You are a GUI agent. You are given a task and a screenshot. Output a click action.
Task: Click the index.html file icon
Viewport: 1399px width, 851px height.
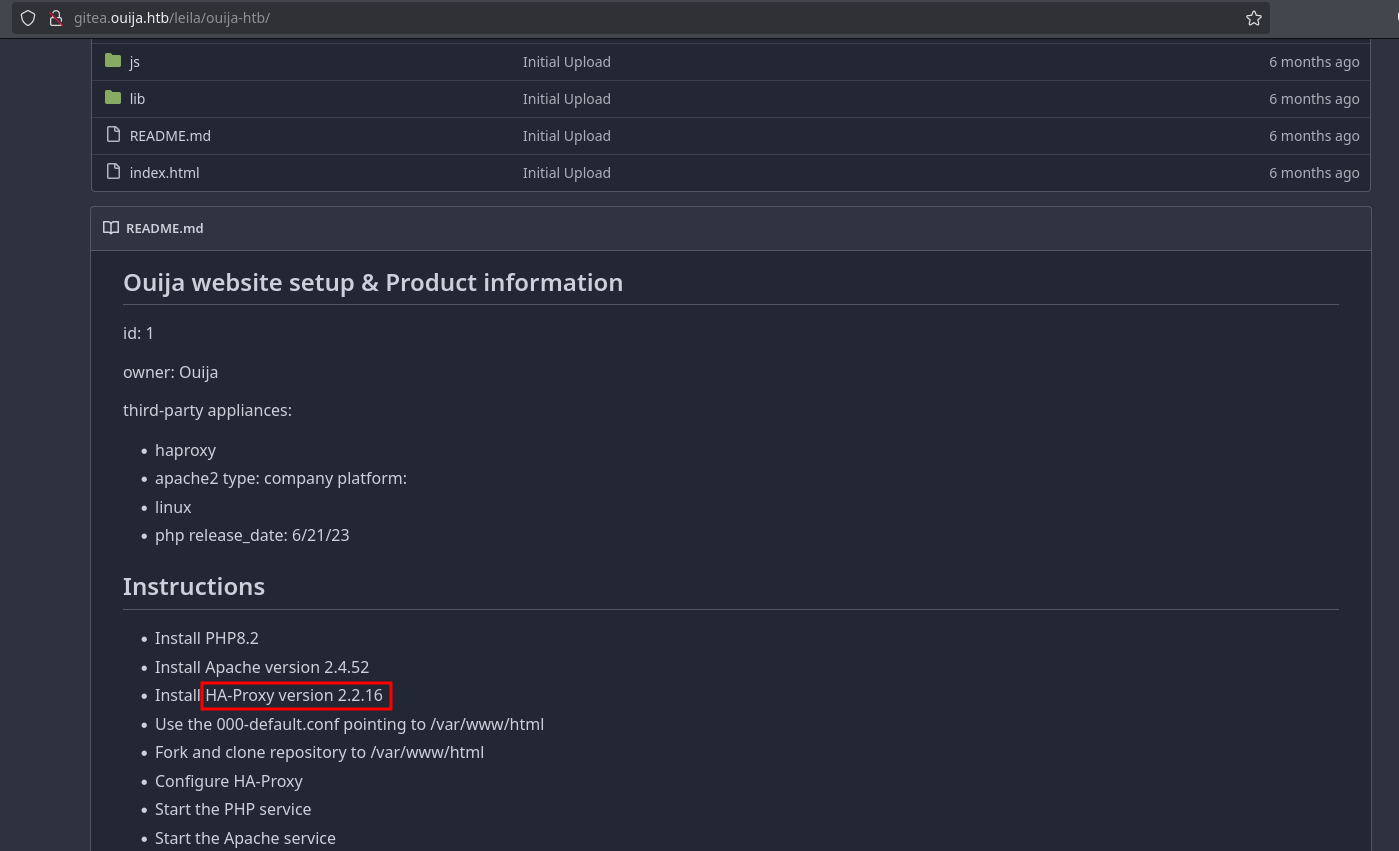tap(113, 172)
